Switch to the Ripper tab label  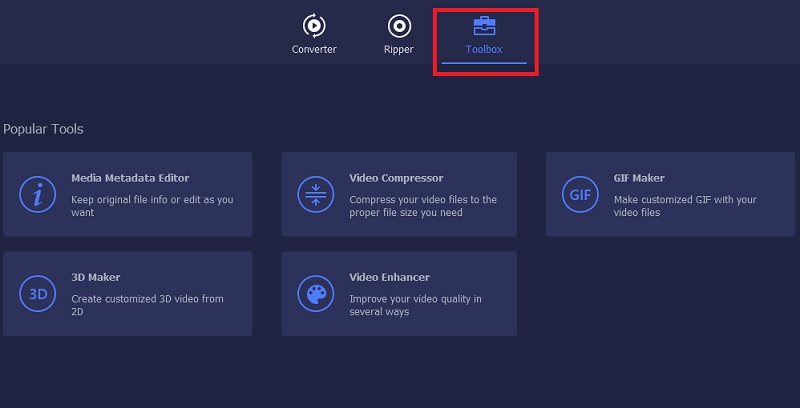399,49
